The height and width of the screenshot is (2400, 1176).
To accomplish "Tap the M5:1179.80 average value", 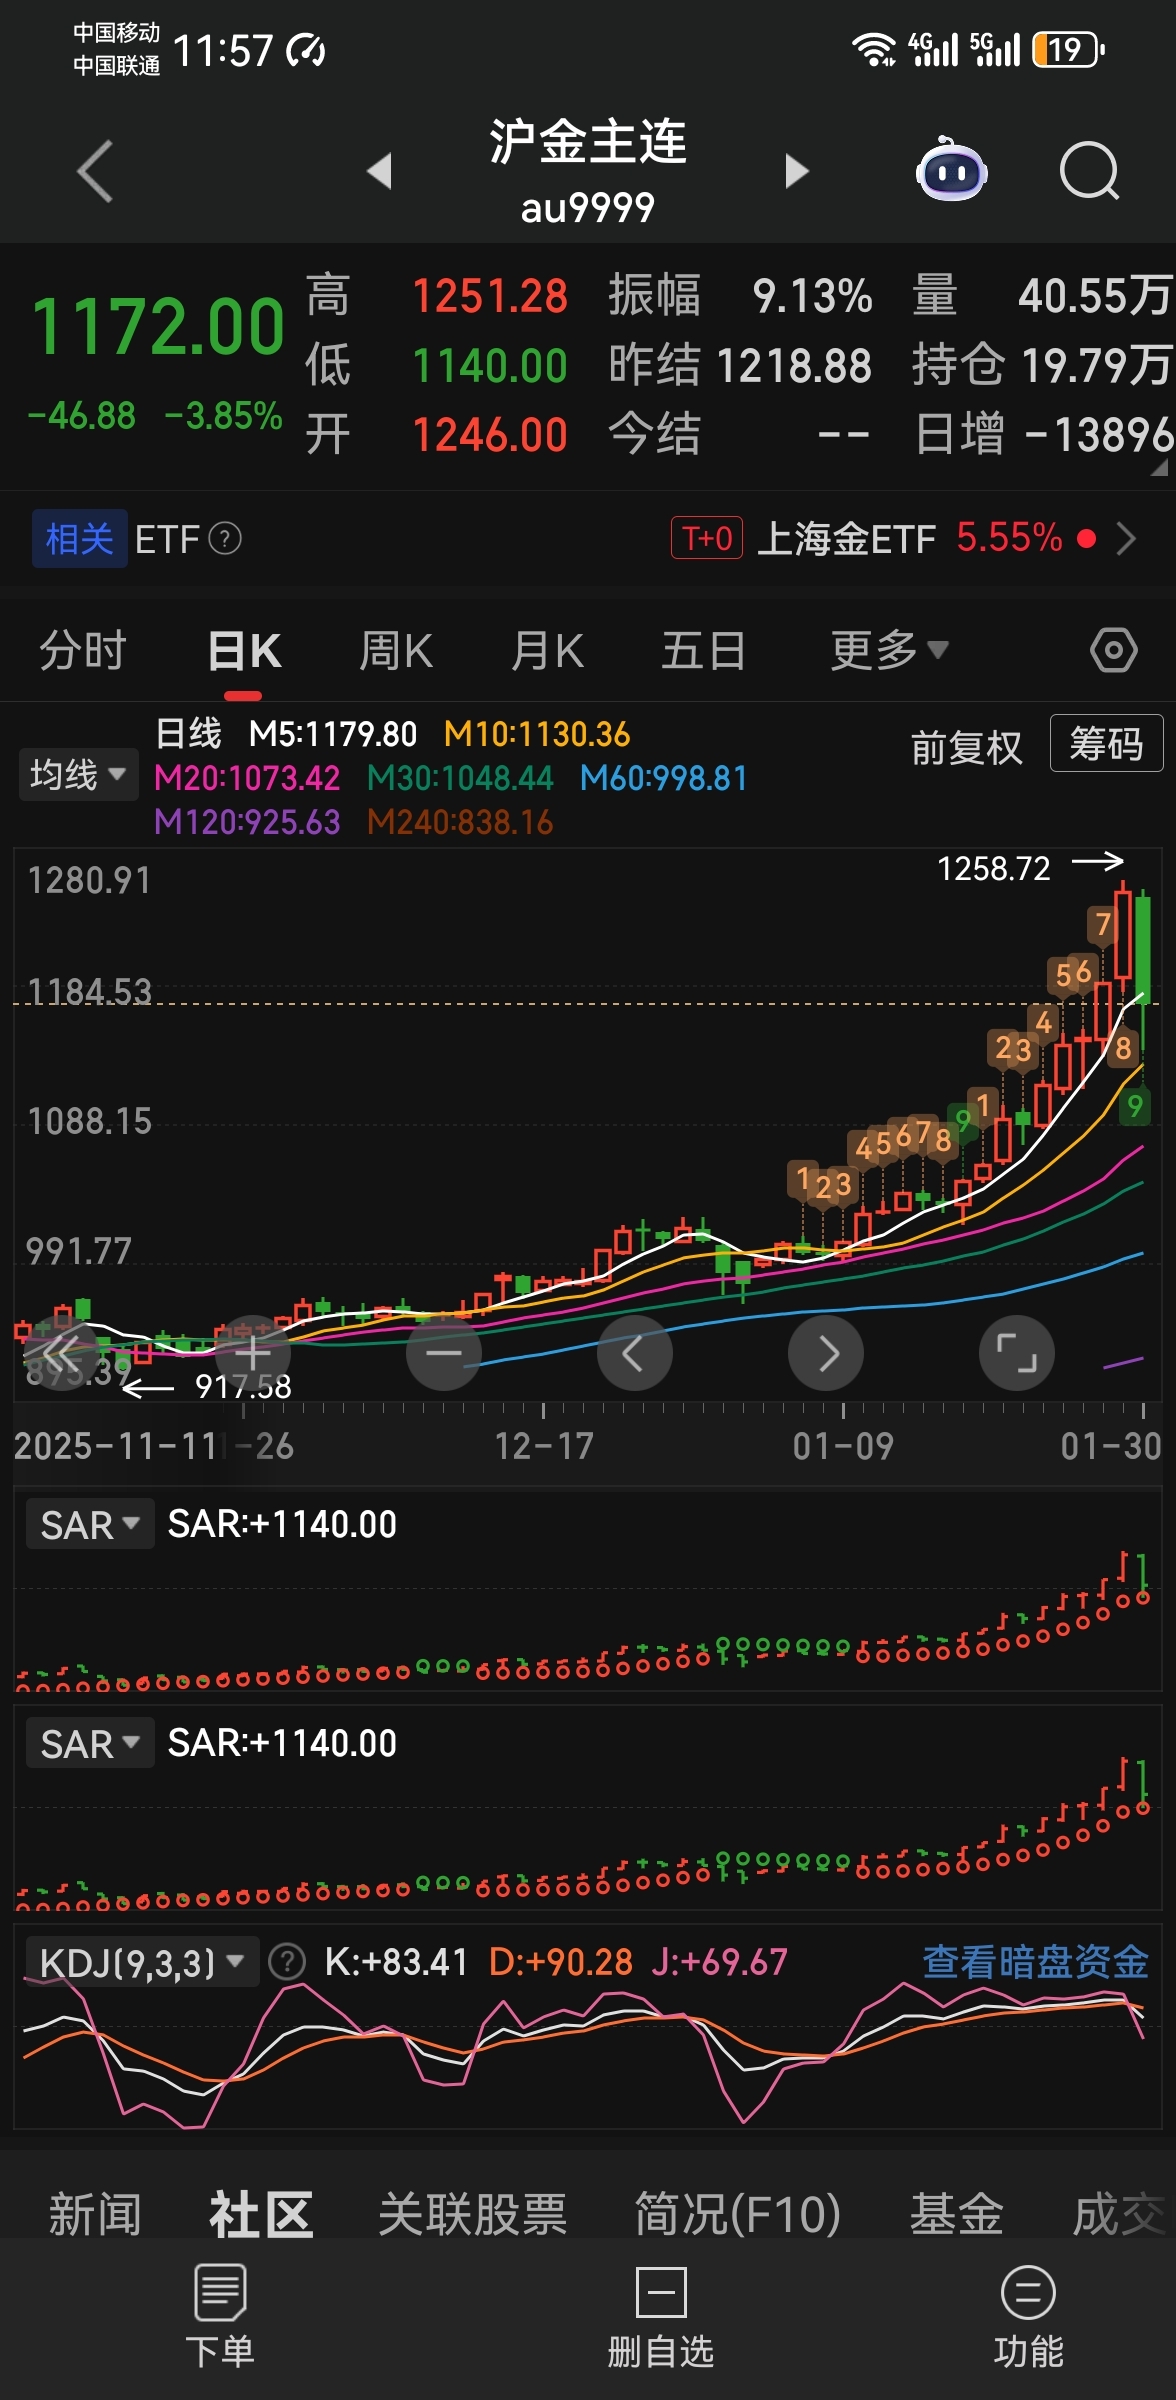I will coord(333,734).
